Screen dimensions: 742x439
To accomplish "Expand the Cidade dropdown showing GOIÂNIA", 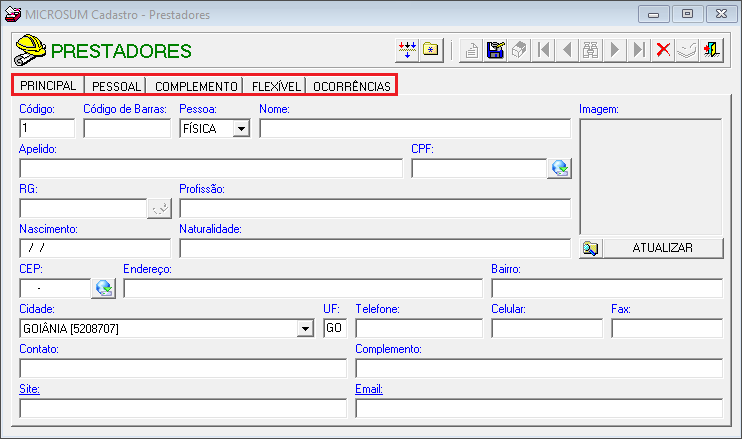I will 304,328.
